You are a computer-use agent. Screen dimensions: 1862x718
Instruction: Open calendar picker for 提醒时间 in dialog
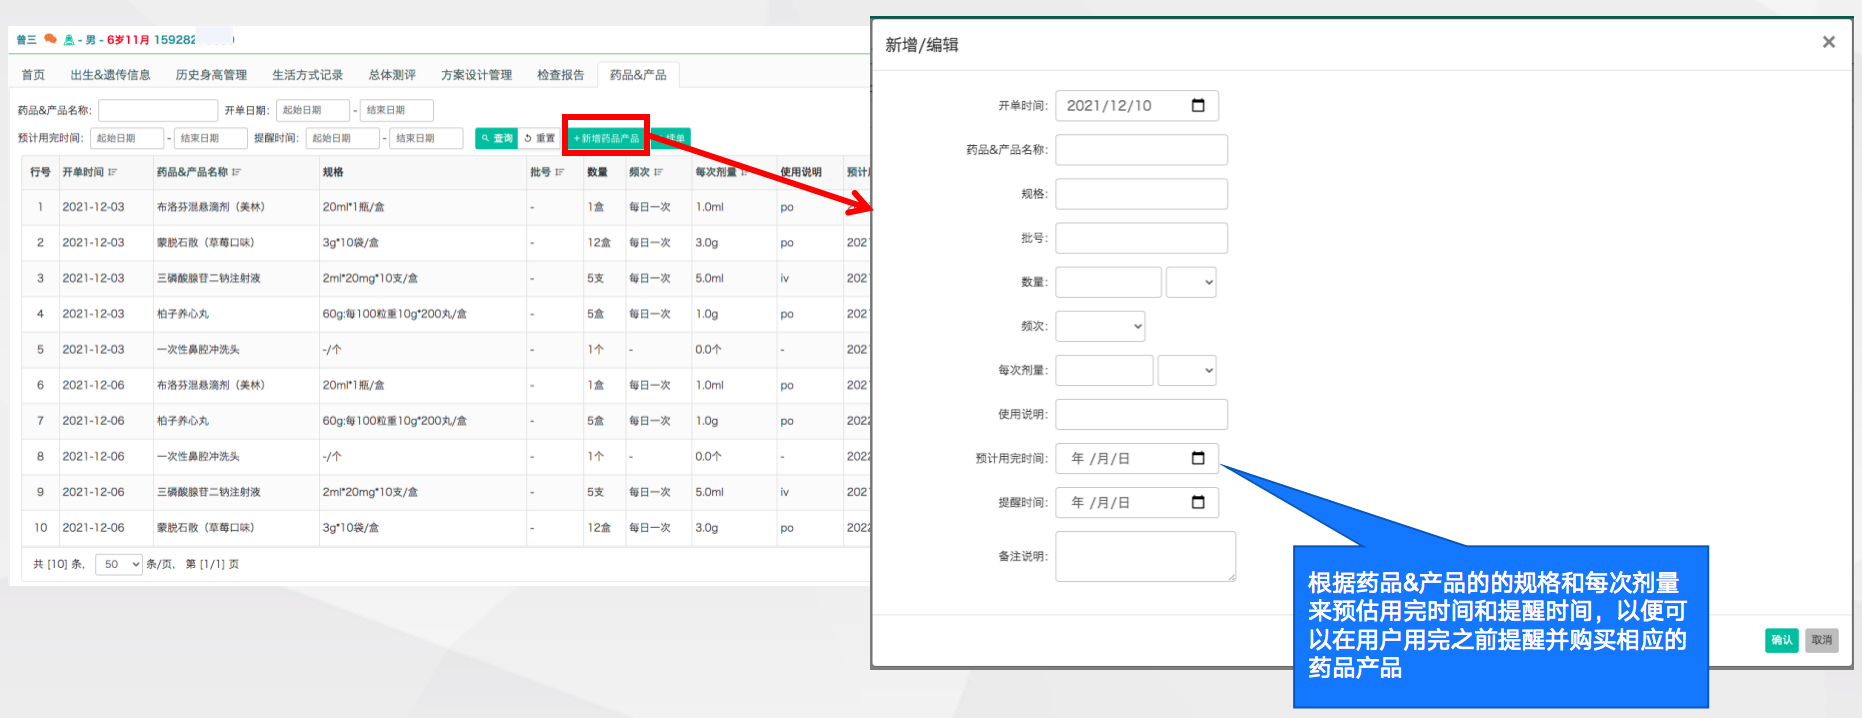pyautogui.click(x=1198, y=502)
